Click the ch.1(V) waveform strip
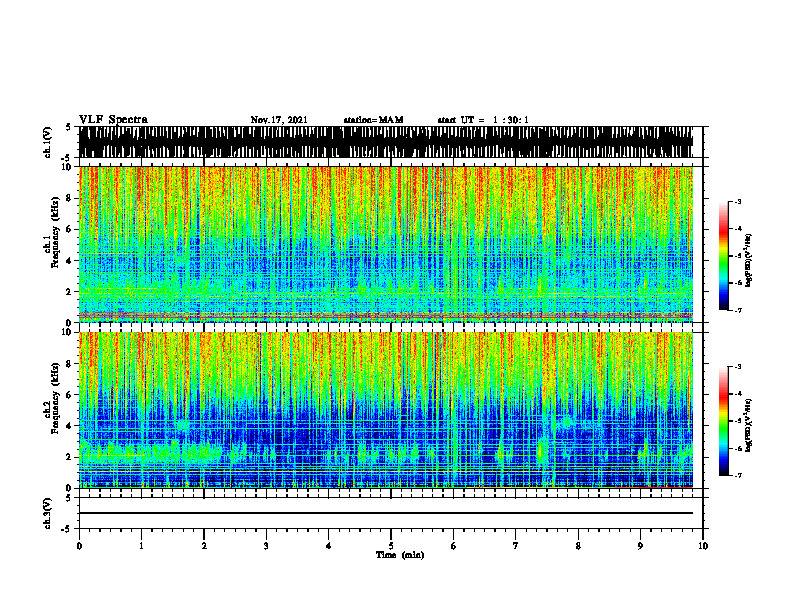 385,142
